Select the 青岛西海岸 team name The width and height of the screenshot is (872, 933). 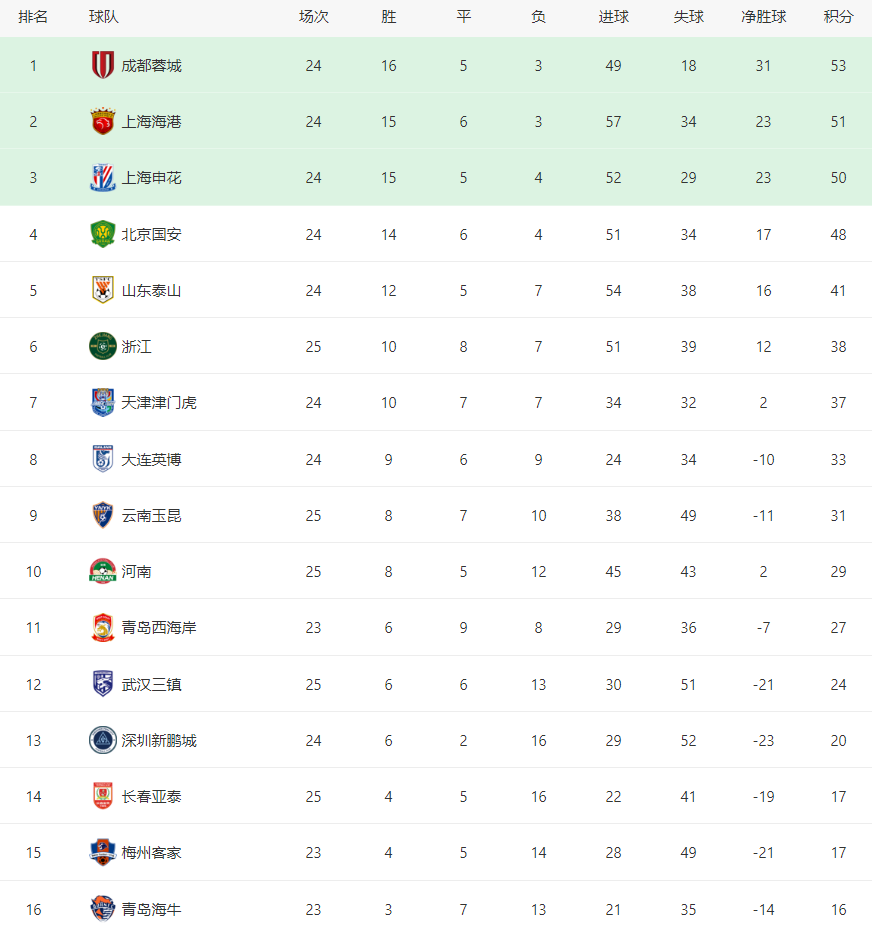(x=159, y=628)
